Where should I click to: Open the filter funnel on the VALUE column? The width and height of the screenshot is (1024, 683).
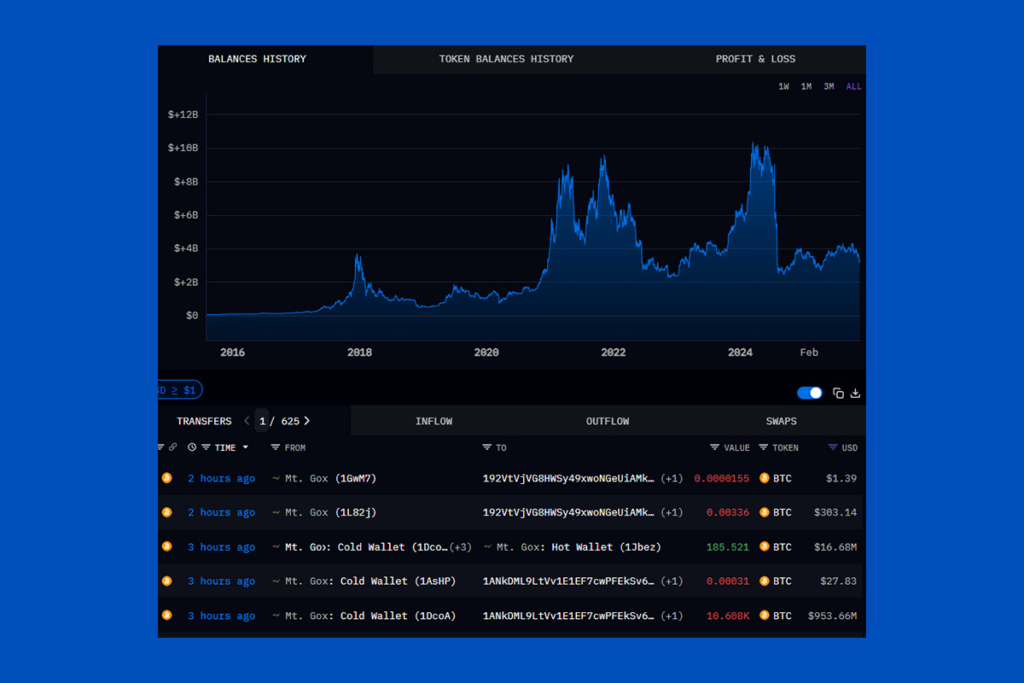(x=715, y=448)
